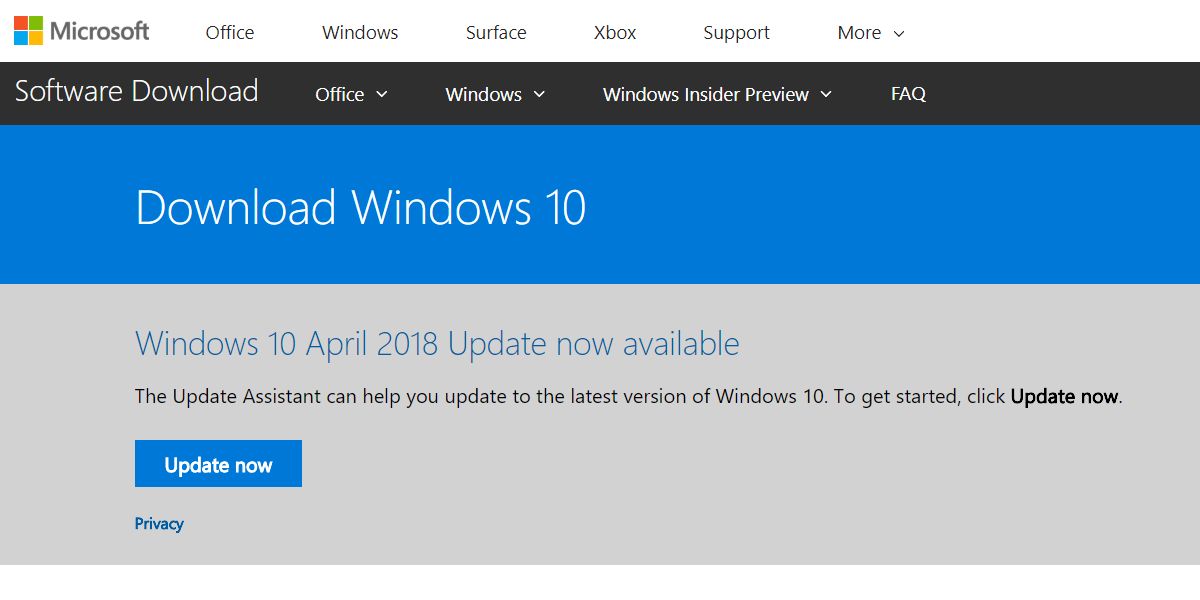The height and width of the screenshot is (600, 1200).
Task: Click the bold Update now text in paragraph
Action: click(x=1064, y=396)
